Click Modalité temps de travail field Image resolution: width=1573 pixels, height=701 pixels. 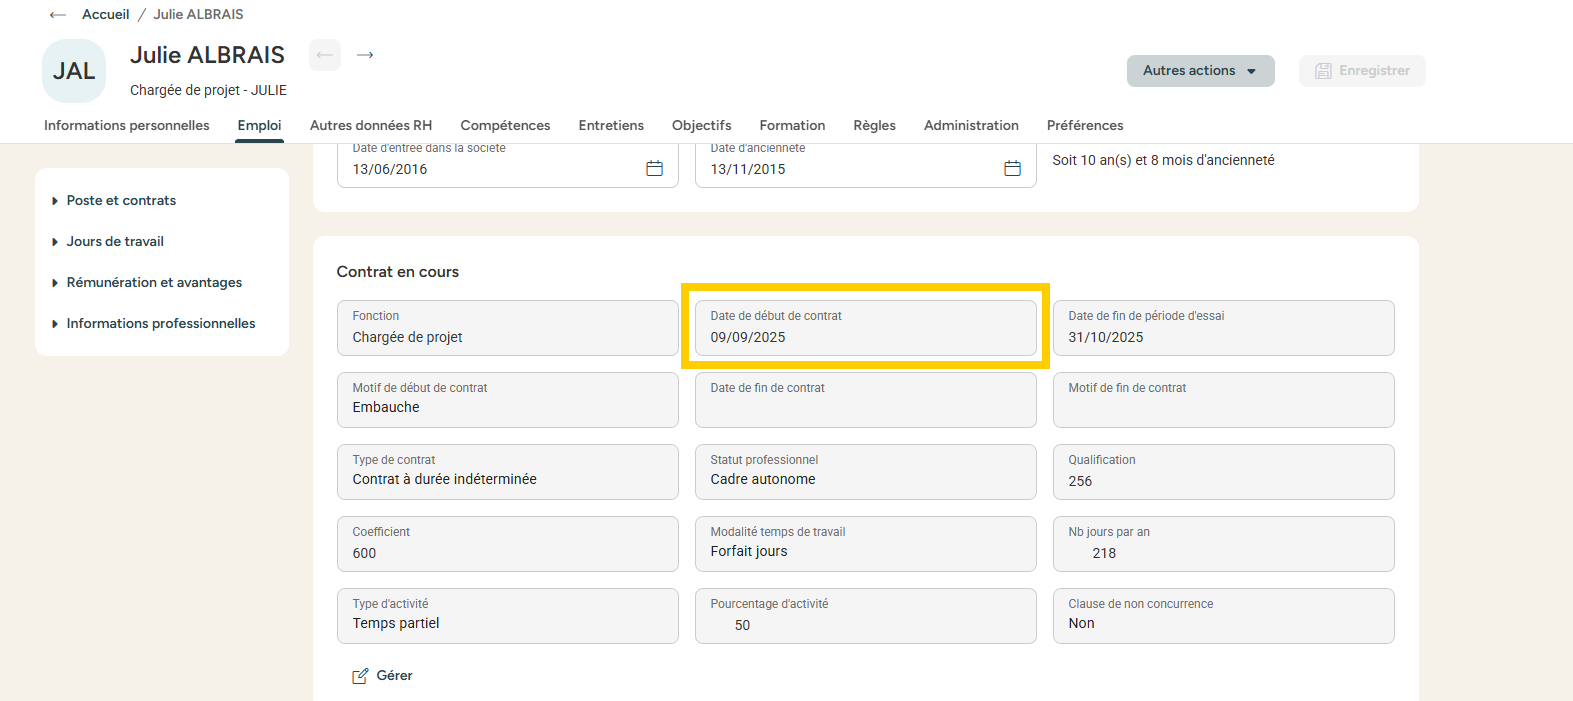coord(866,544)
